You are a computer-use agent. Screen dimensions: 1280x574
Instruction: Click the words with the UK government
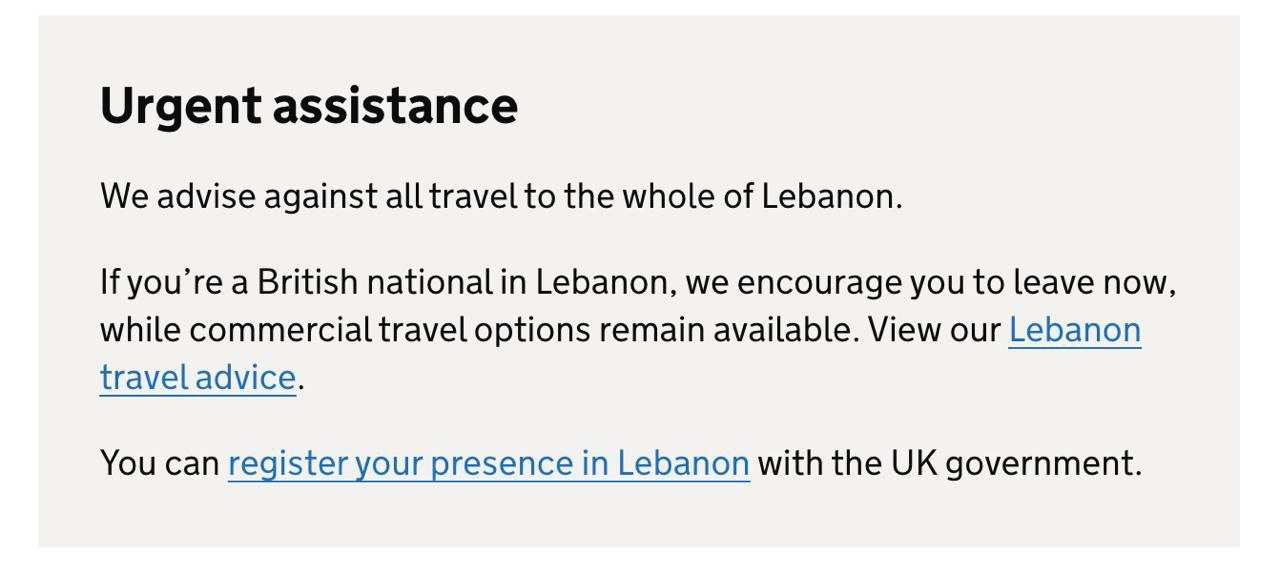point(948,463)
